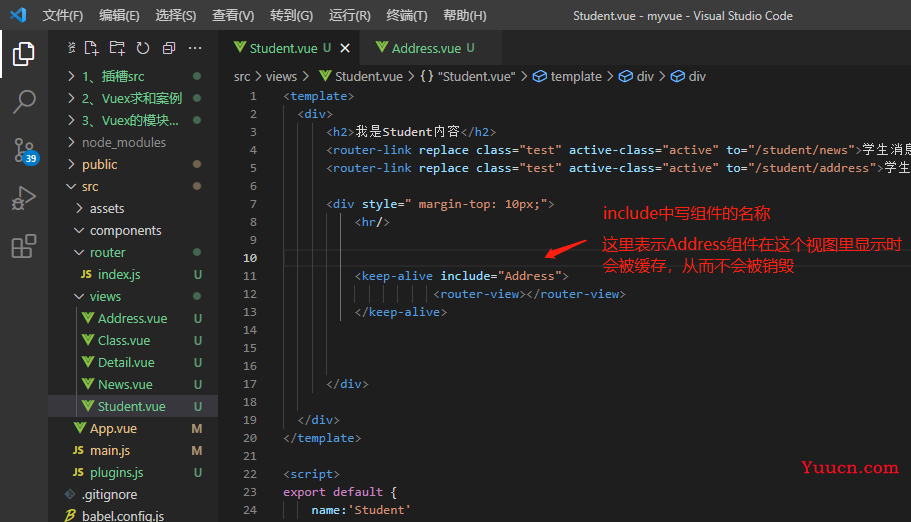Click the New Folder icon in explorer toolbar
The height and width of the screenshot is (522, 911).
[x=117, y=48]
